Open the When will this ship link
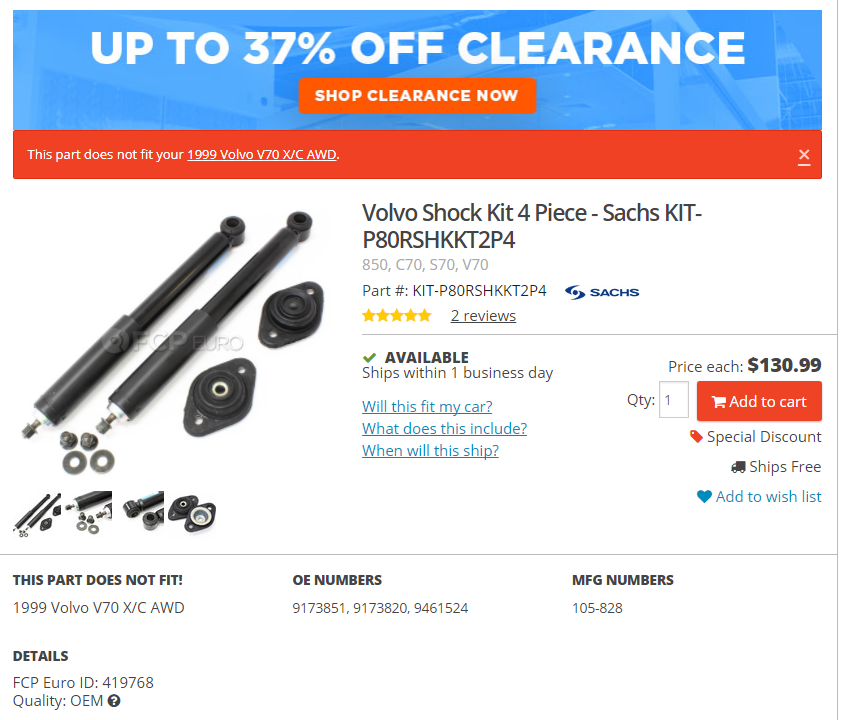 pos(430,450)
